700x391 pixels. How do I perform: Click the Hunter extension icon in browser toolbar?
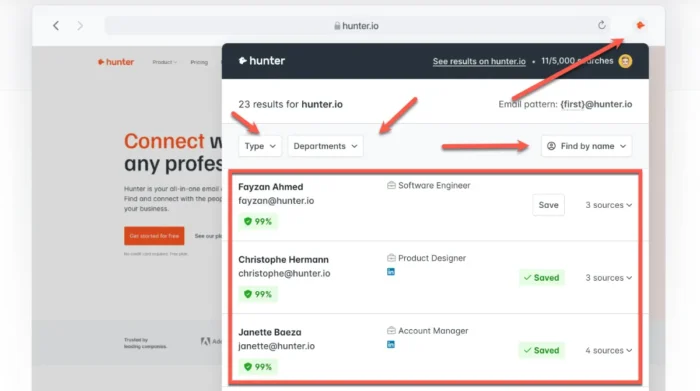point(640,25)
